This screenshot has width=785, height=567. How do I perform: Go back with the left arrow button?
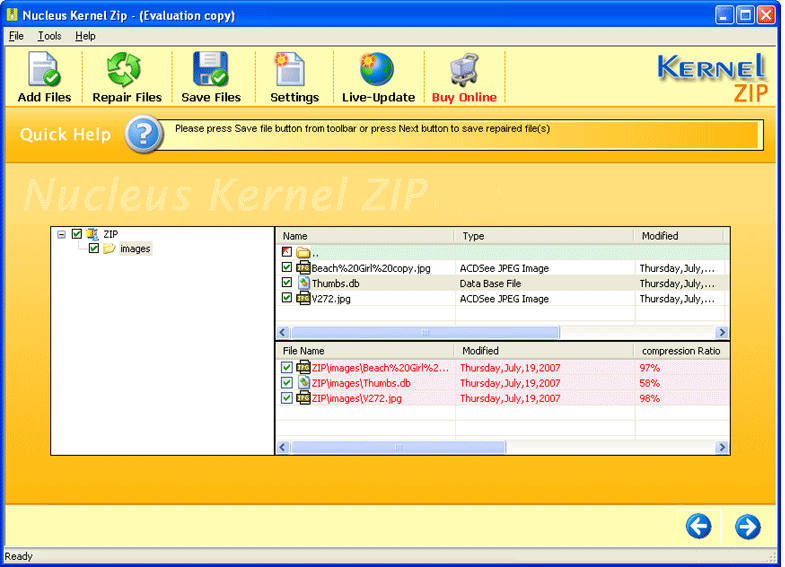tap(698, 526)
